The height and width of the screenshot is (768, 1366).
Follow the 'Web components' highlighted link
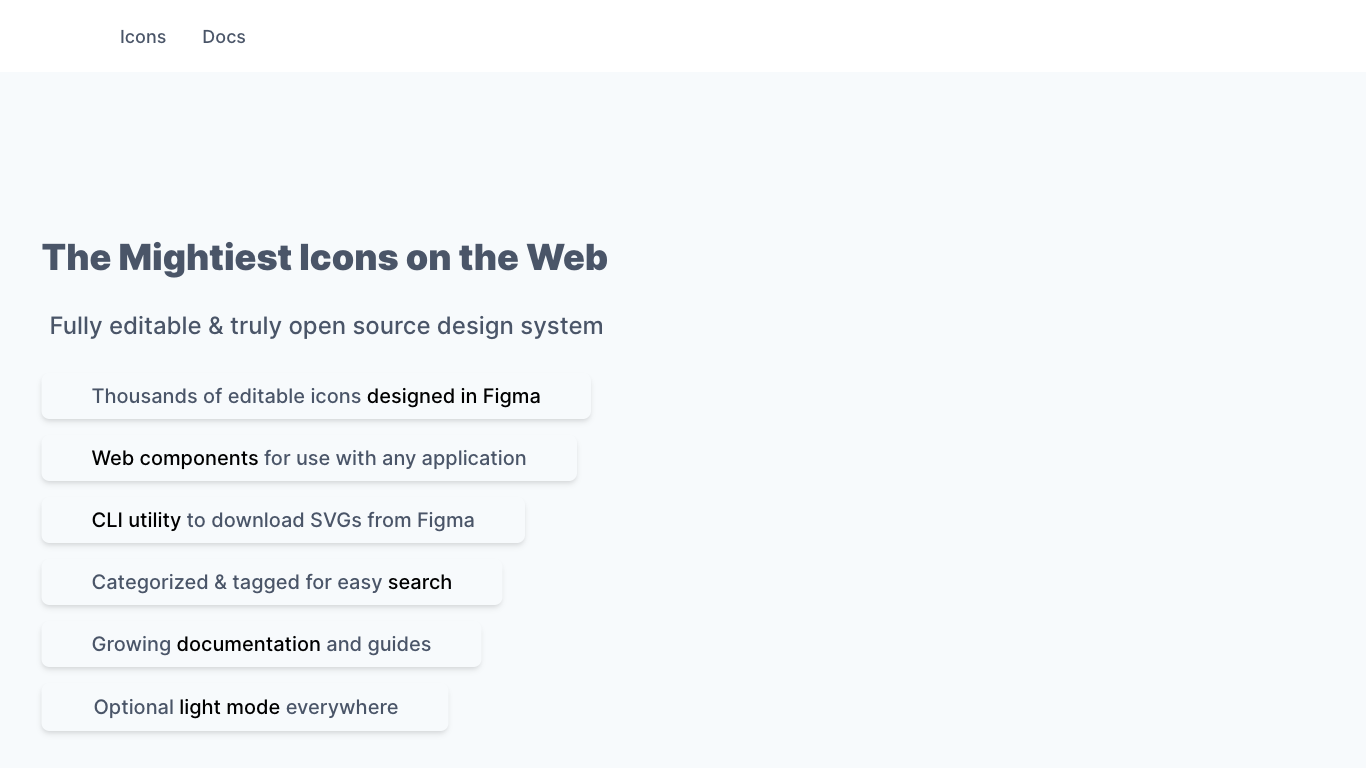click(175, 458)
